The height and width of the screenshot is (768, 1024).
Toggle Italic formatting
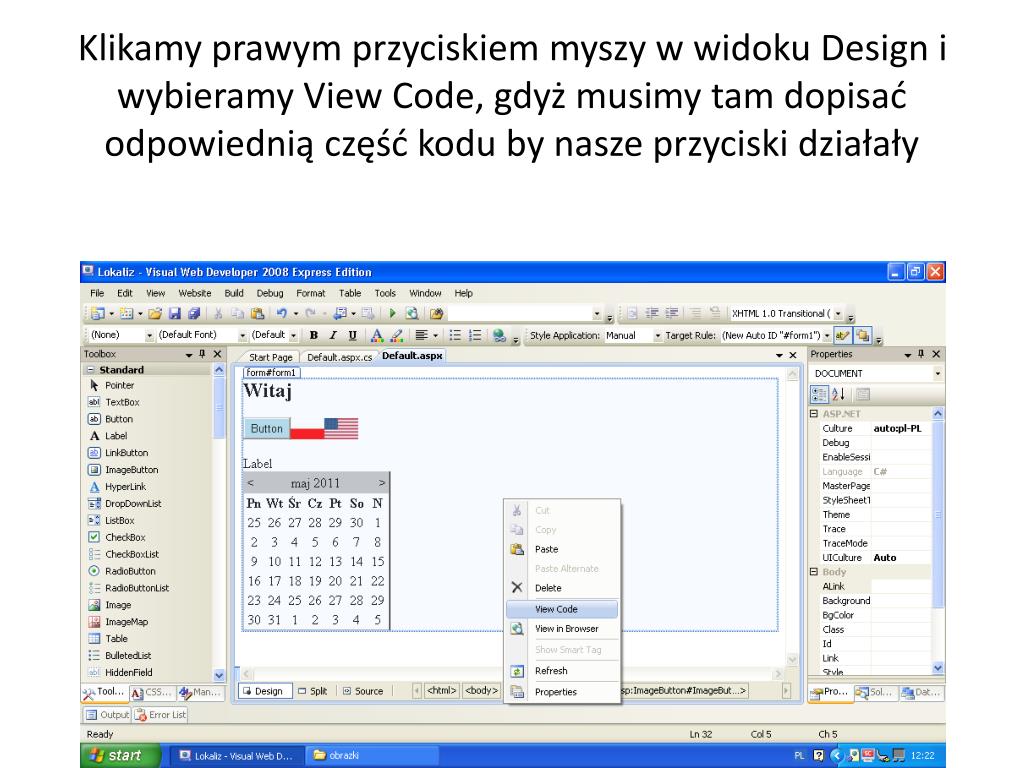pos(333,335)
